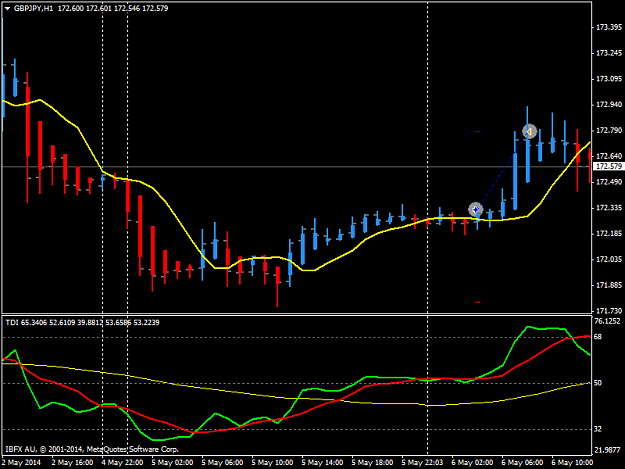Screen dimensions: 625x469
Task: Click price scale value 172.490
Action: tap(609, 182)
